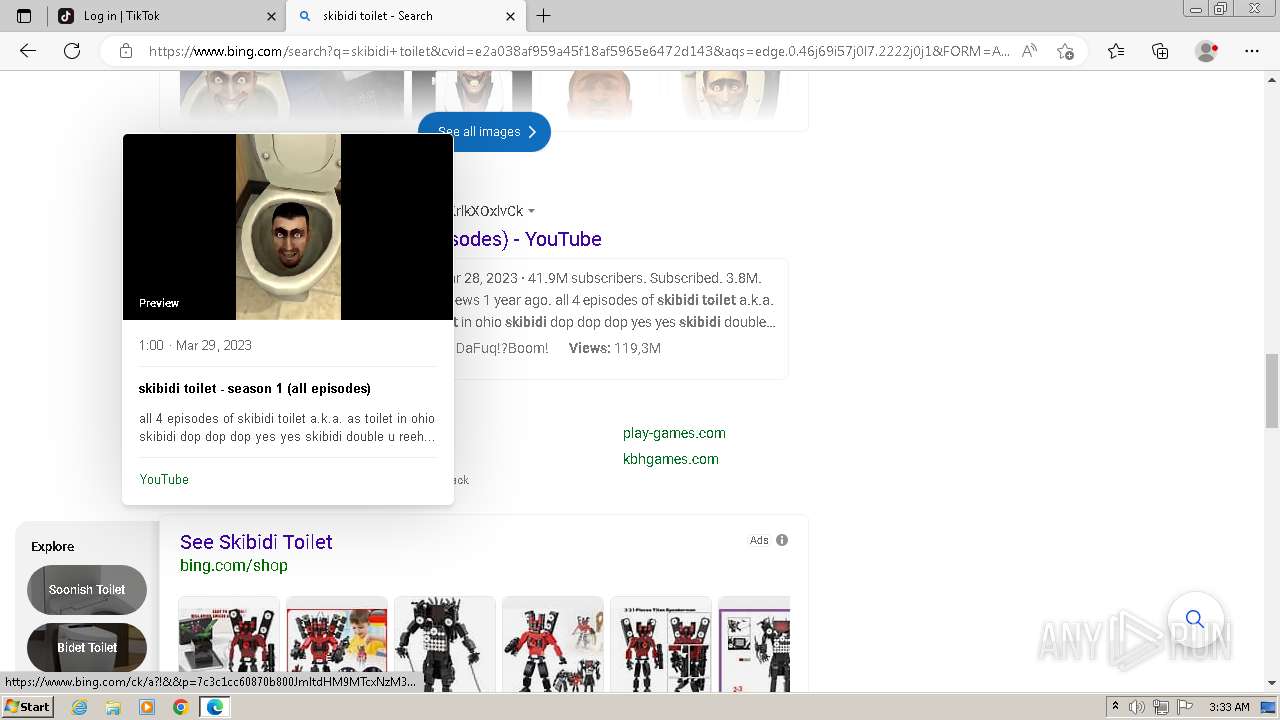This screenshot has width=1280, height=720.
Task: Open the See Skibidi Toilet heading
Action: 256,542
